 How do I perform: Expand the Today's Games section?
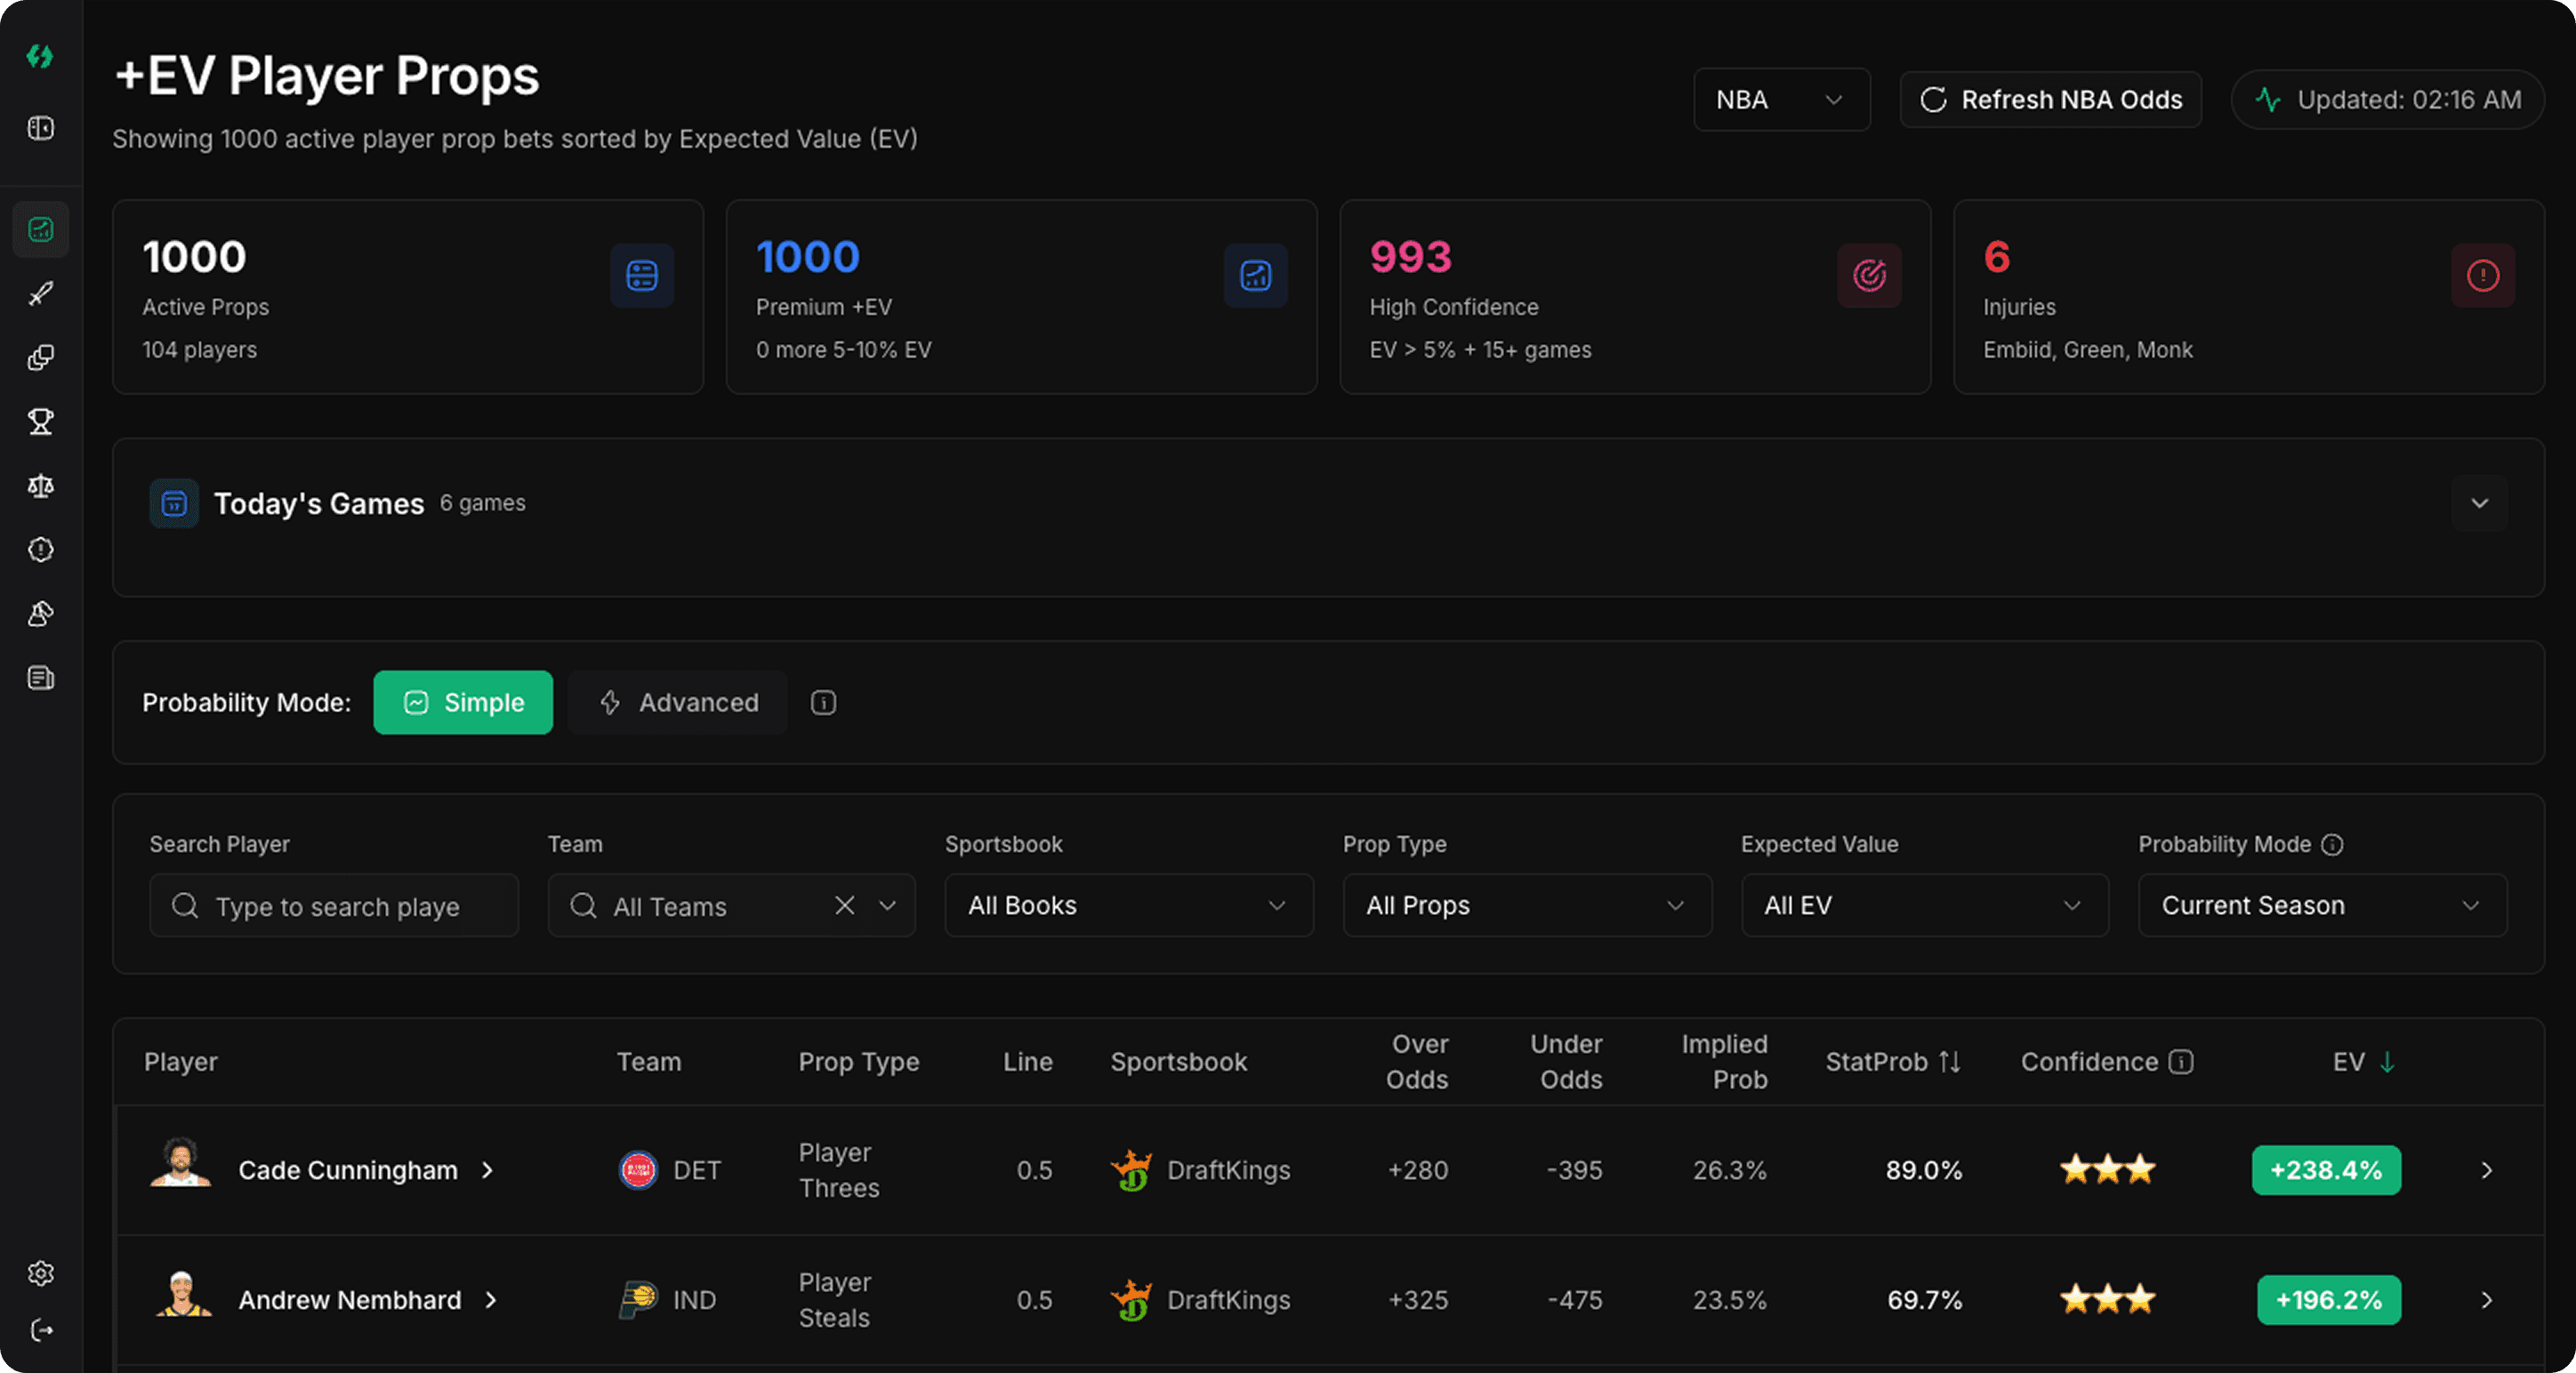2479,503
